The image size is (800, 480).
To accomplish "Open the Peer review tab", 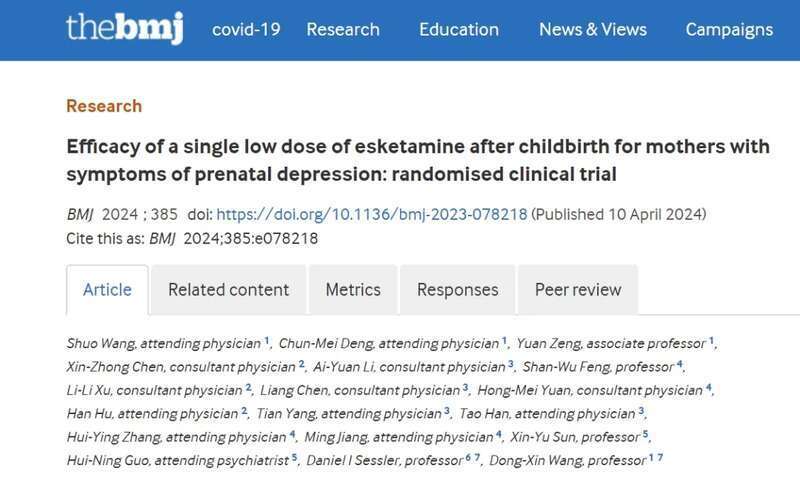I will [x=578, y=290].
